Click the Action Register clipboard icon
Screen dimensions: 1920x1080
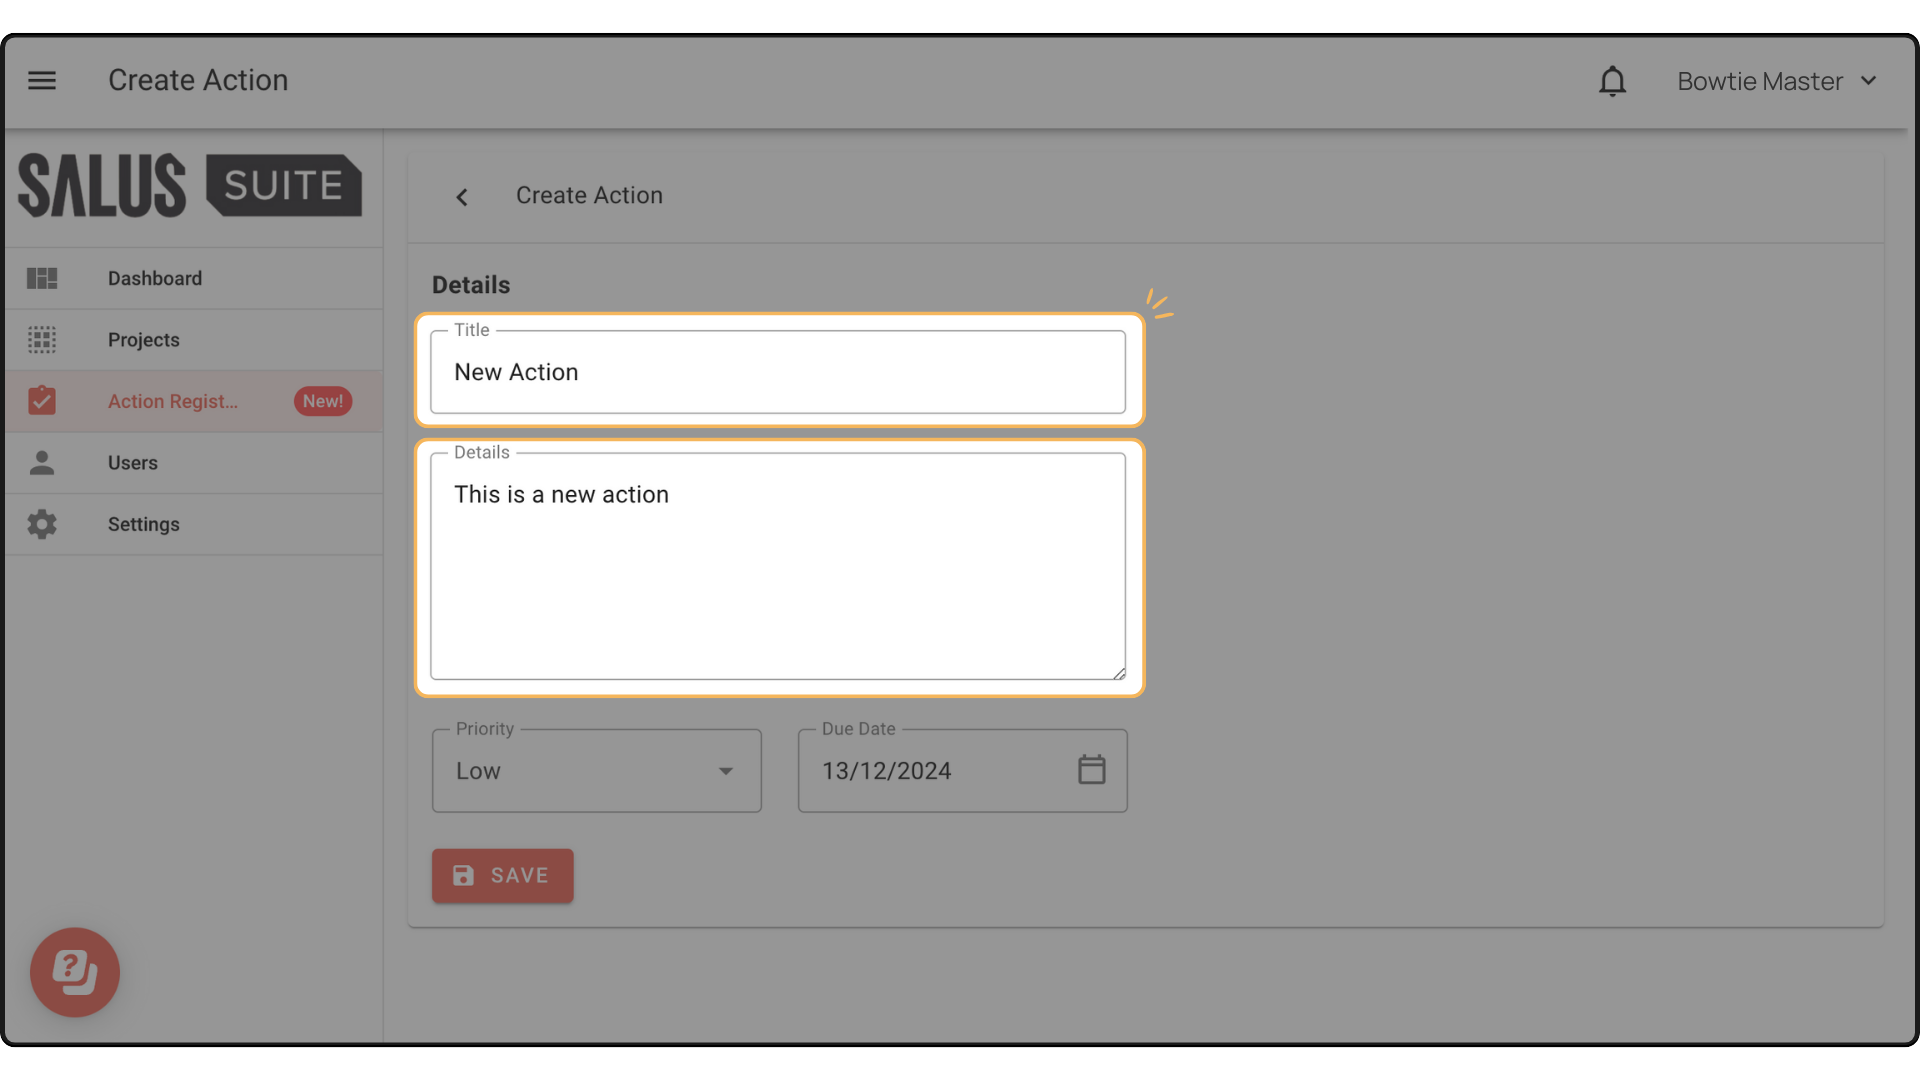[x=42, y=401]
